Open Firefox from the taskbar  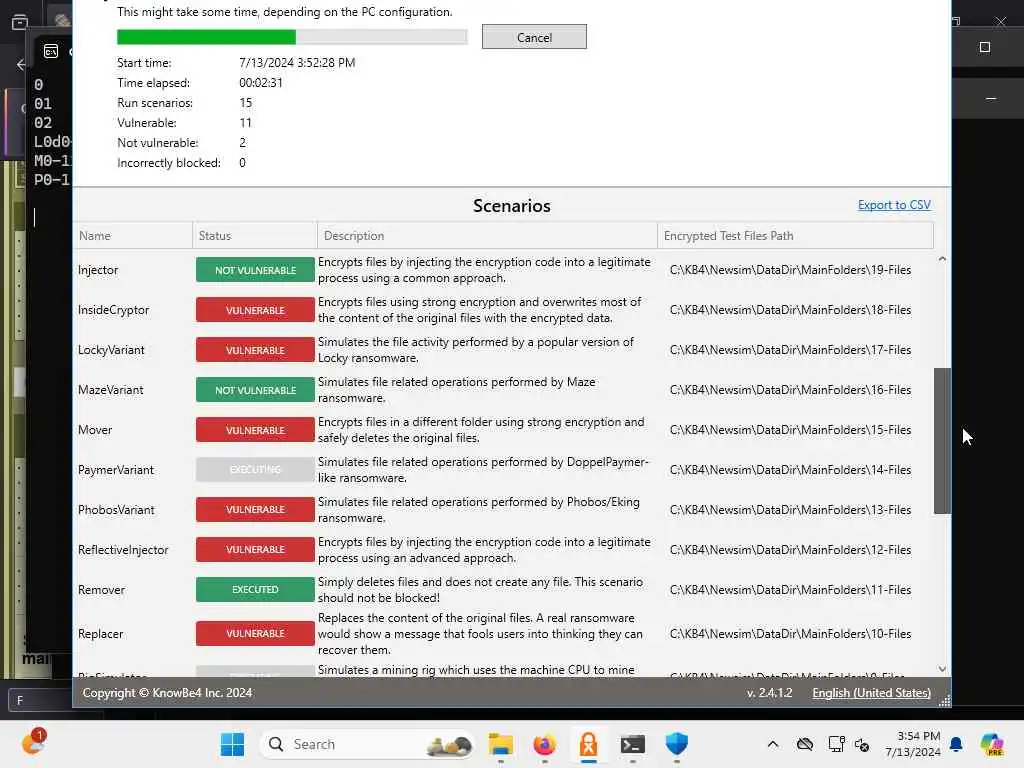[x=545, y=744]
